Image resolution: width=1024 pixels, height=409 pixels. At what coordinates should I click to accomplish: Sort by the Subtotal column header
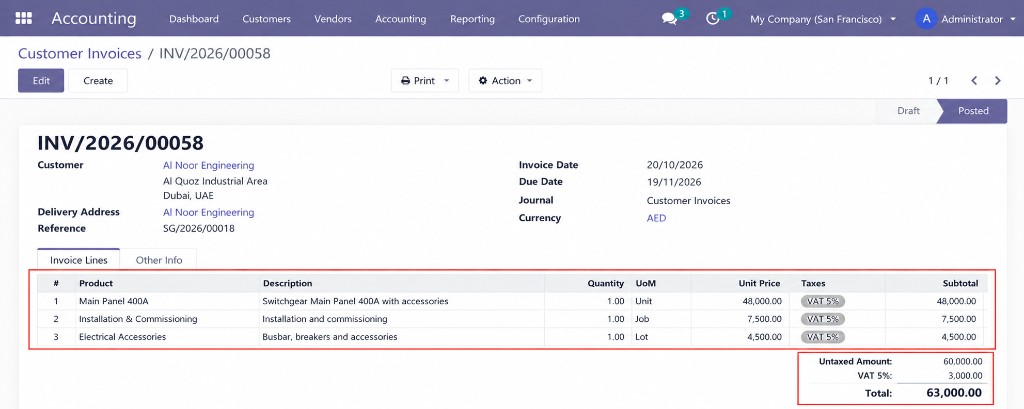point(960,283)
